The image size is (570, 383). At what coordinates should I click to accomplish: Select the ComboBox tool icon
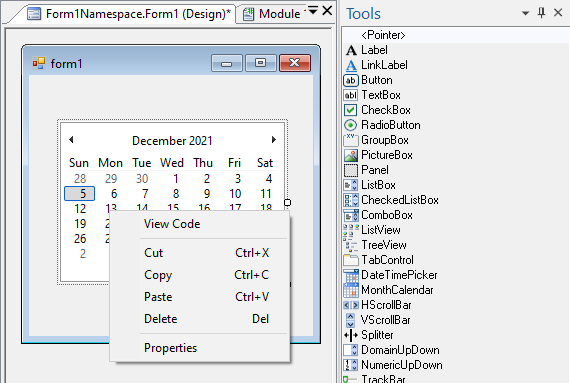click(x=351, y=215)
